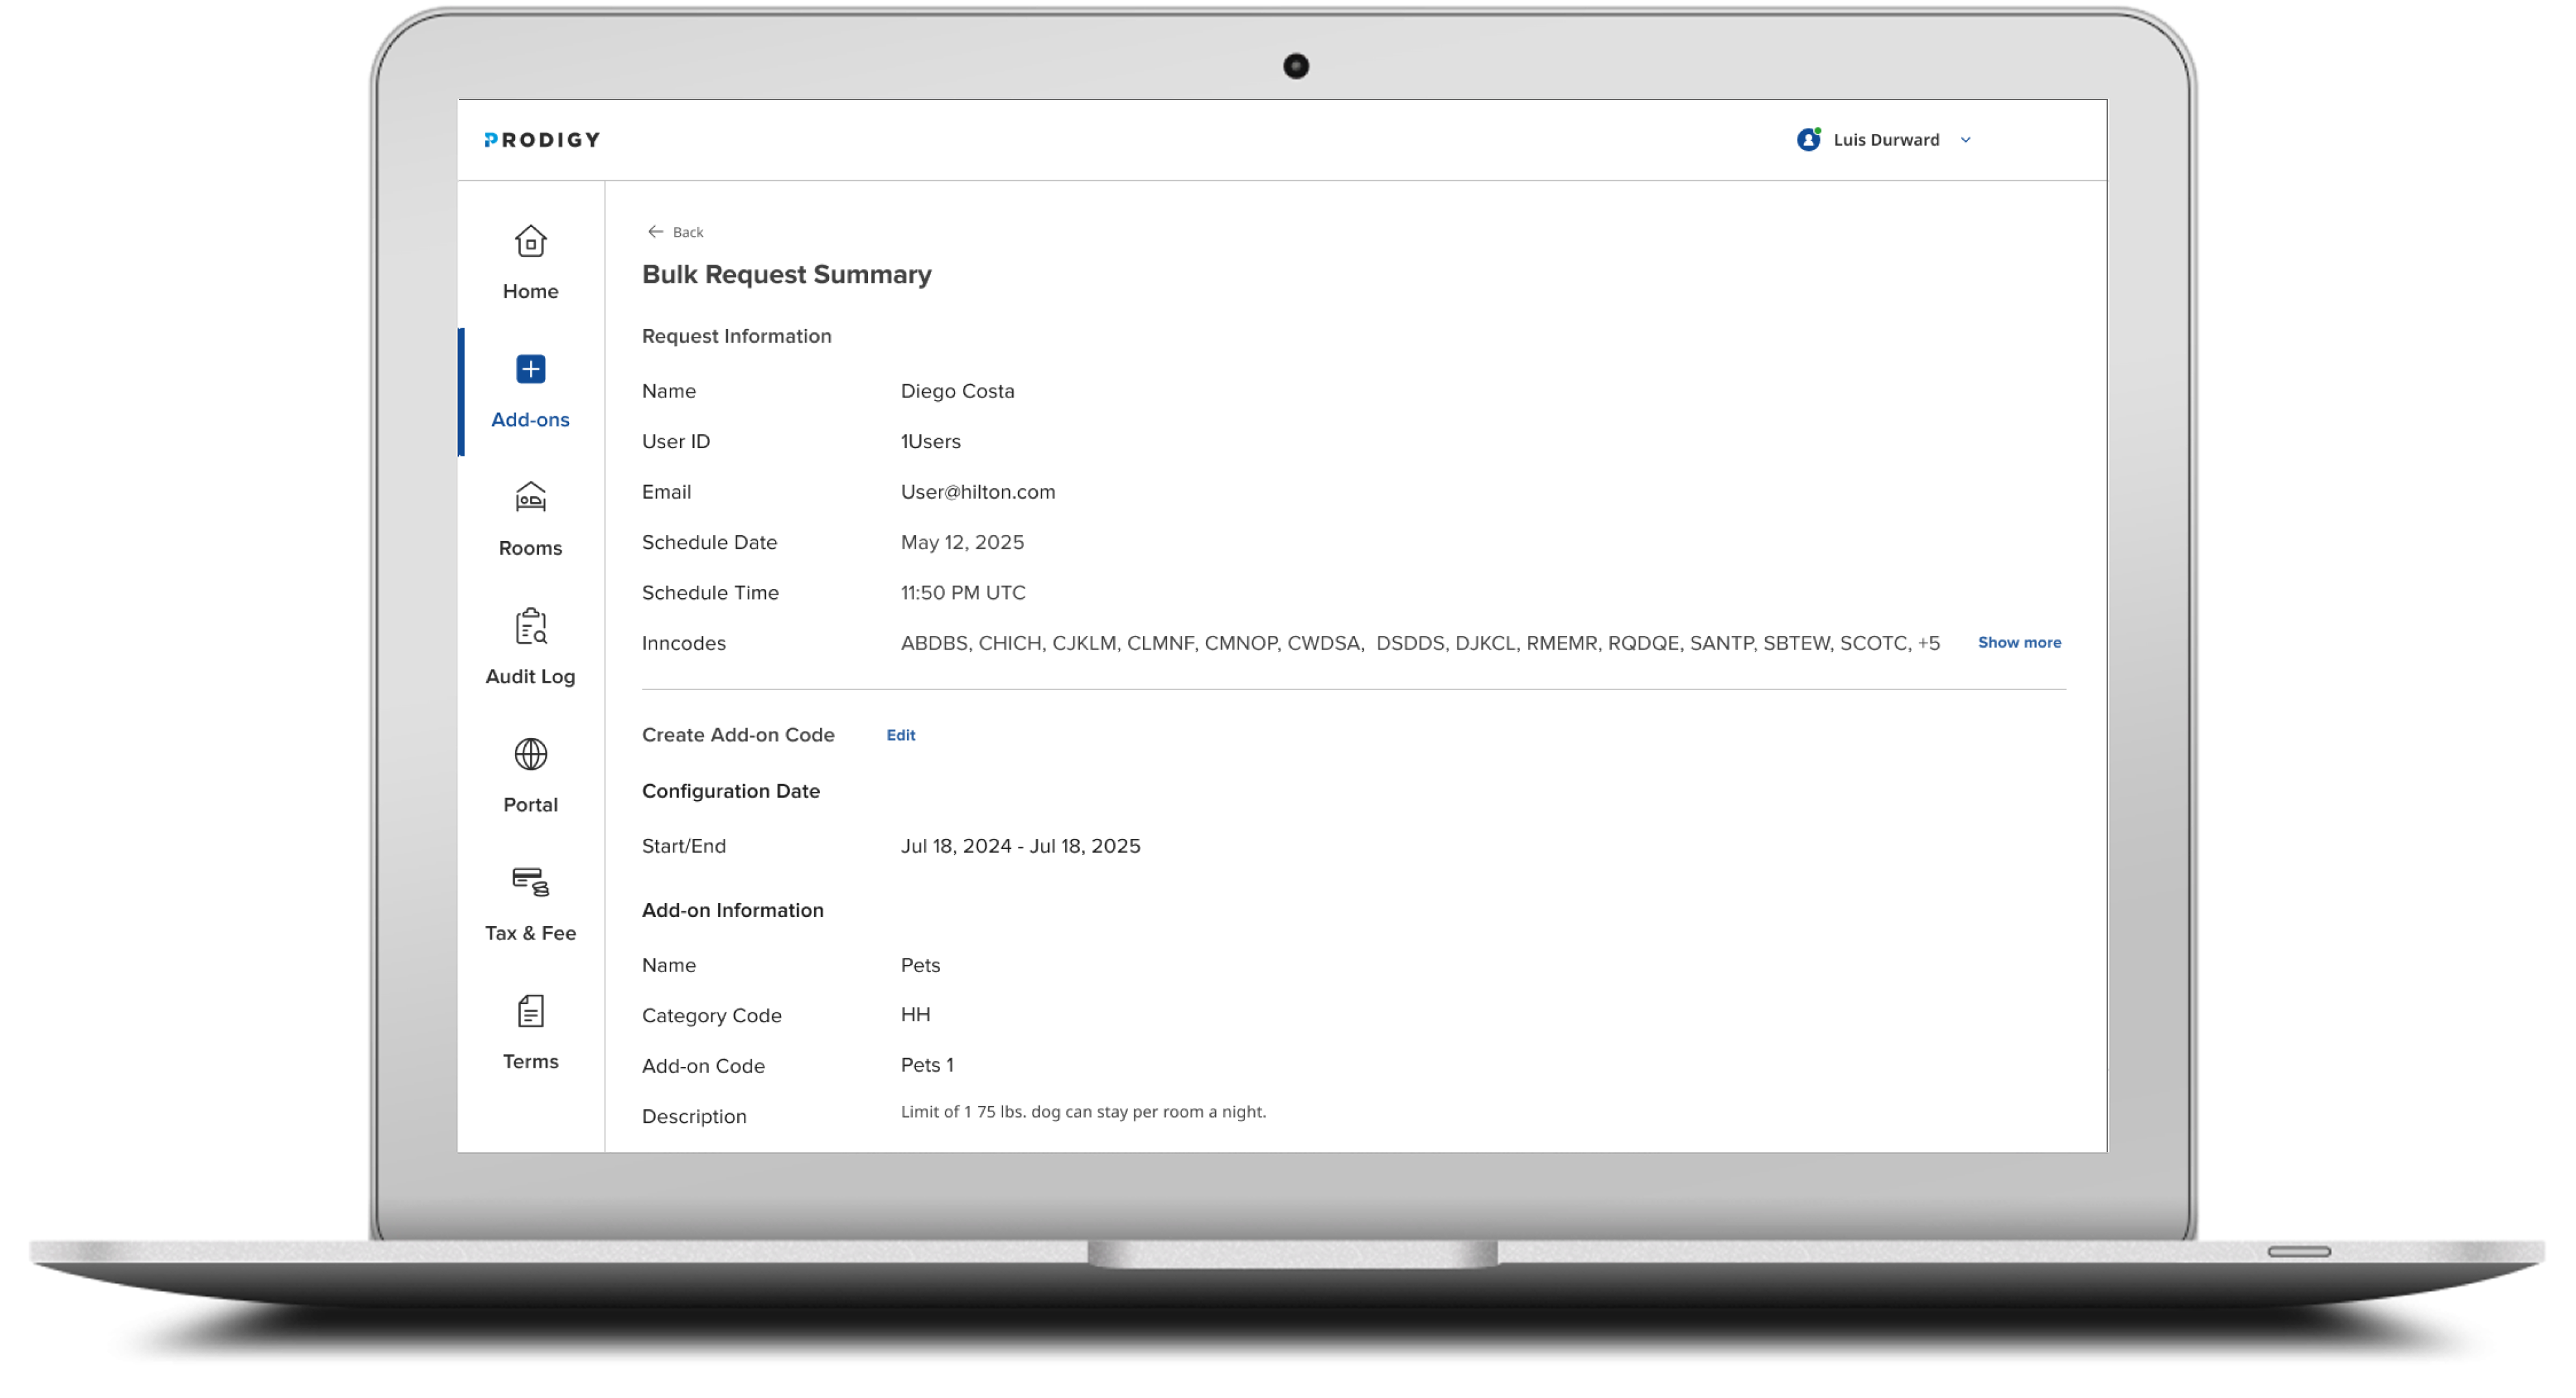Expand the account dropdown chevron

[x=1965, y=140]
